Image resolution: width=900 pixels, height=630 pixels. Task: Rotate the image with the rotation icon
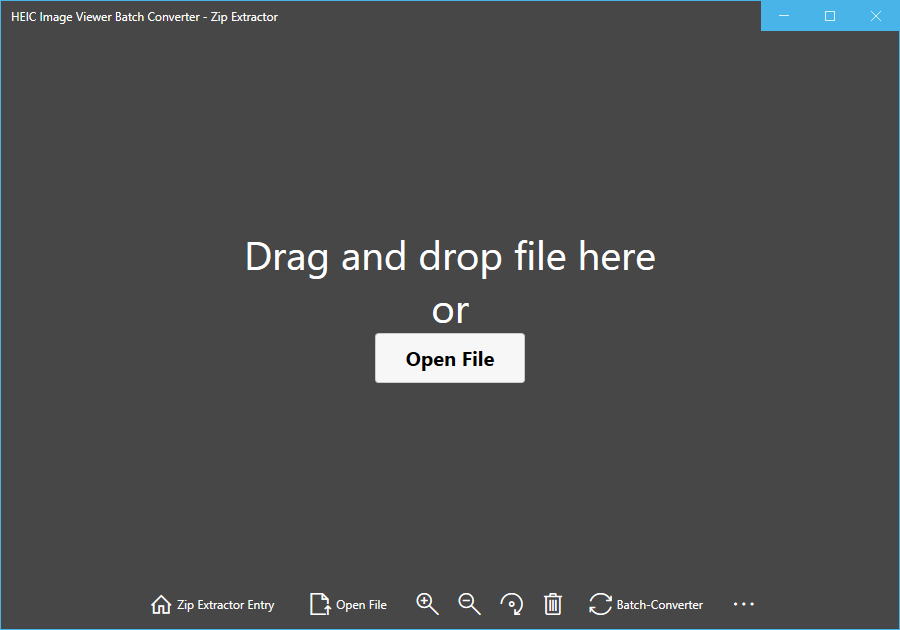(x=511, y=603)
